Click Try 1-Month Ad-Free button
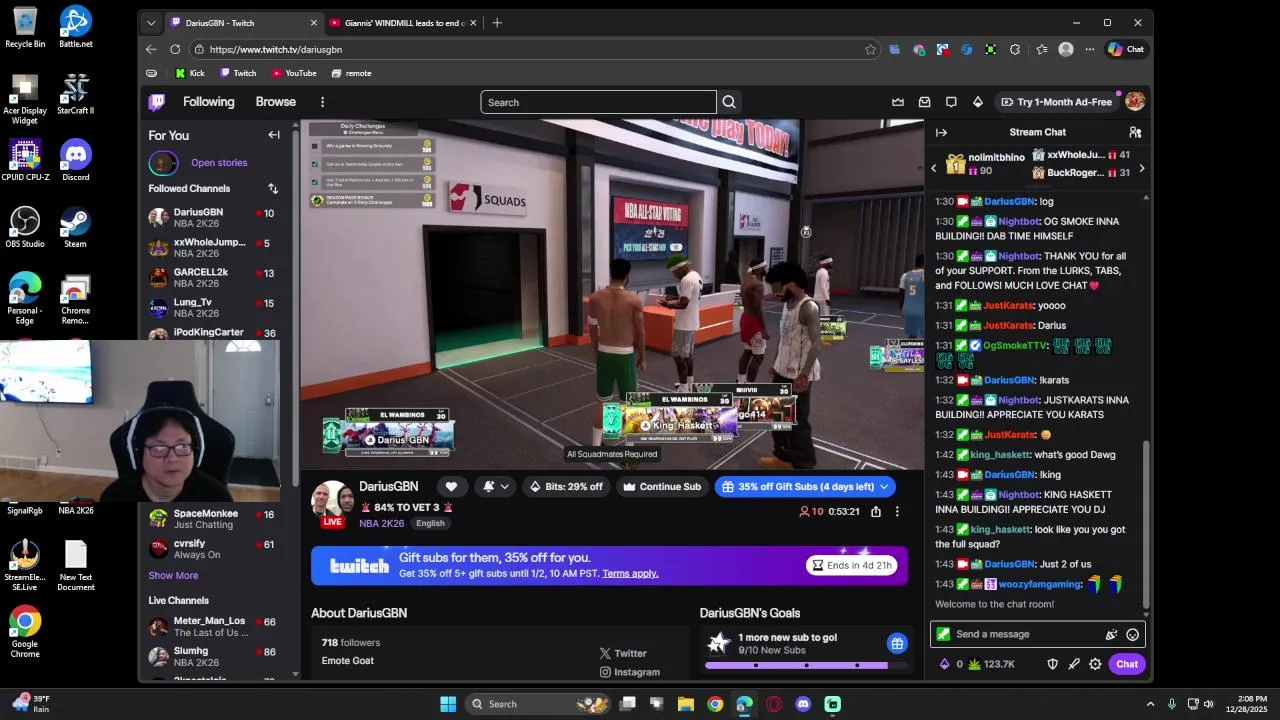 click(1056, 102)
